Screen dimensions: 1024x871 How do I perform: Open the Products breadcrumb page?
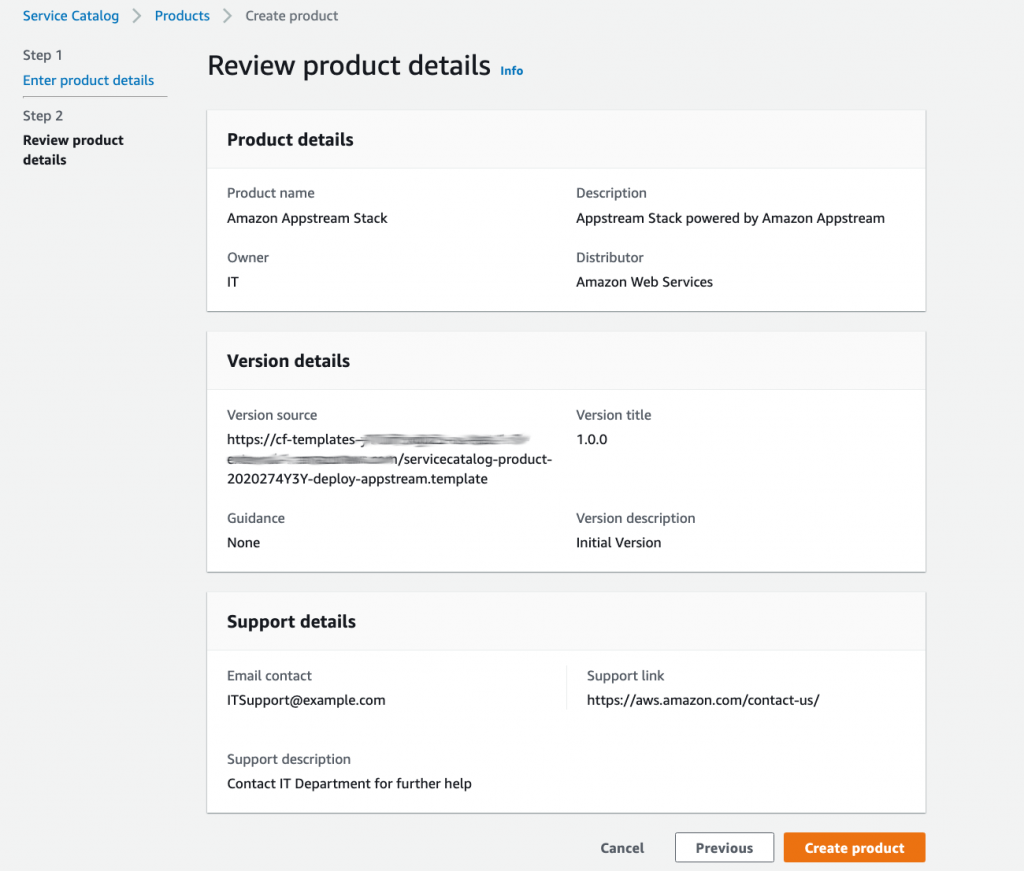tap(181, 16)
